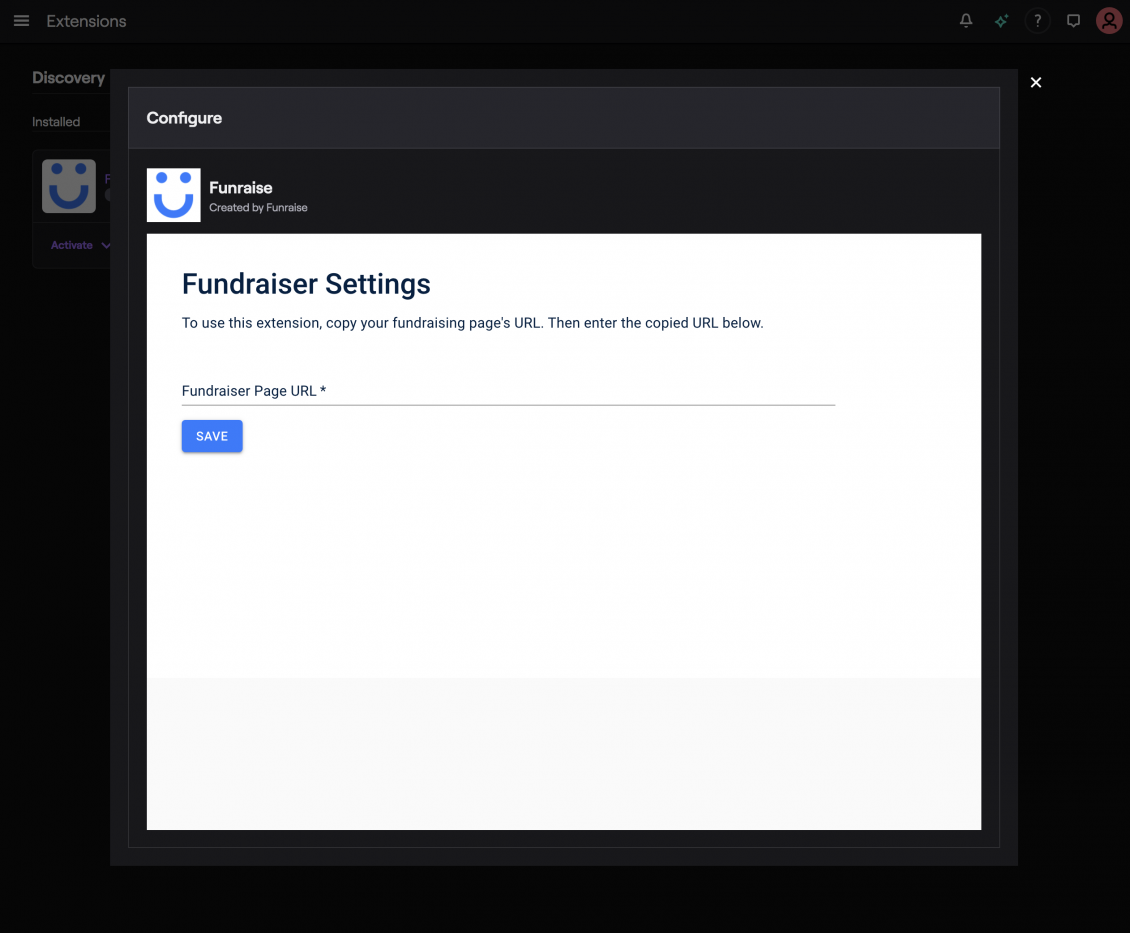The height and width of the screenshot is (933, 1130).
Task: Expand the Activate dropdown
Action: coord(80,245)
